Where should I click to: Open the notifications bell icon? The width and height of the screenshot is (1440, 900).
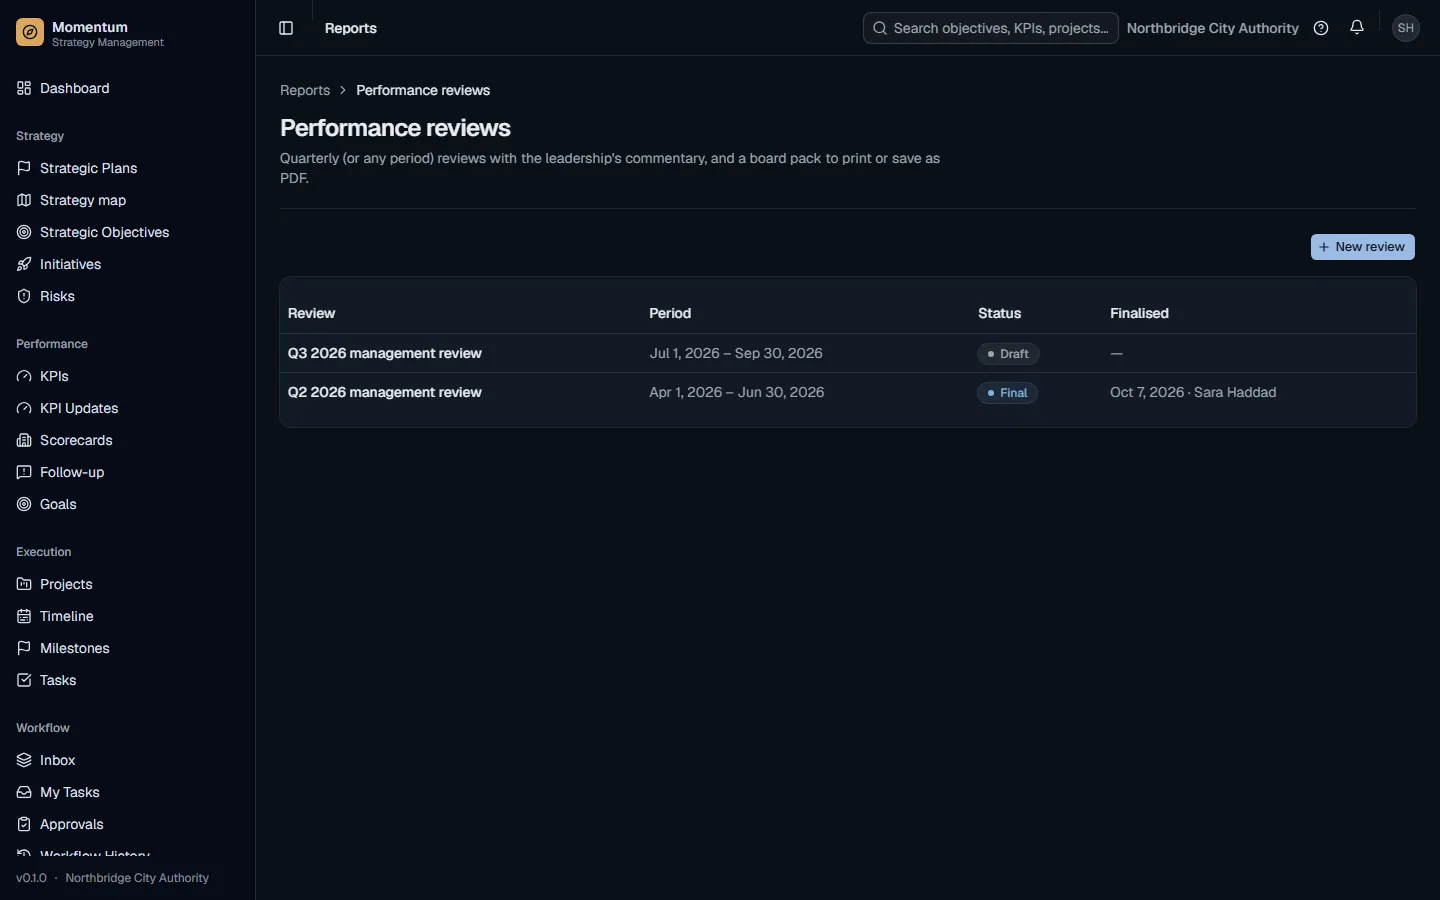pyautogui.click(x=1357, y=28)
